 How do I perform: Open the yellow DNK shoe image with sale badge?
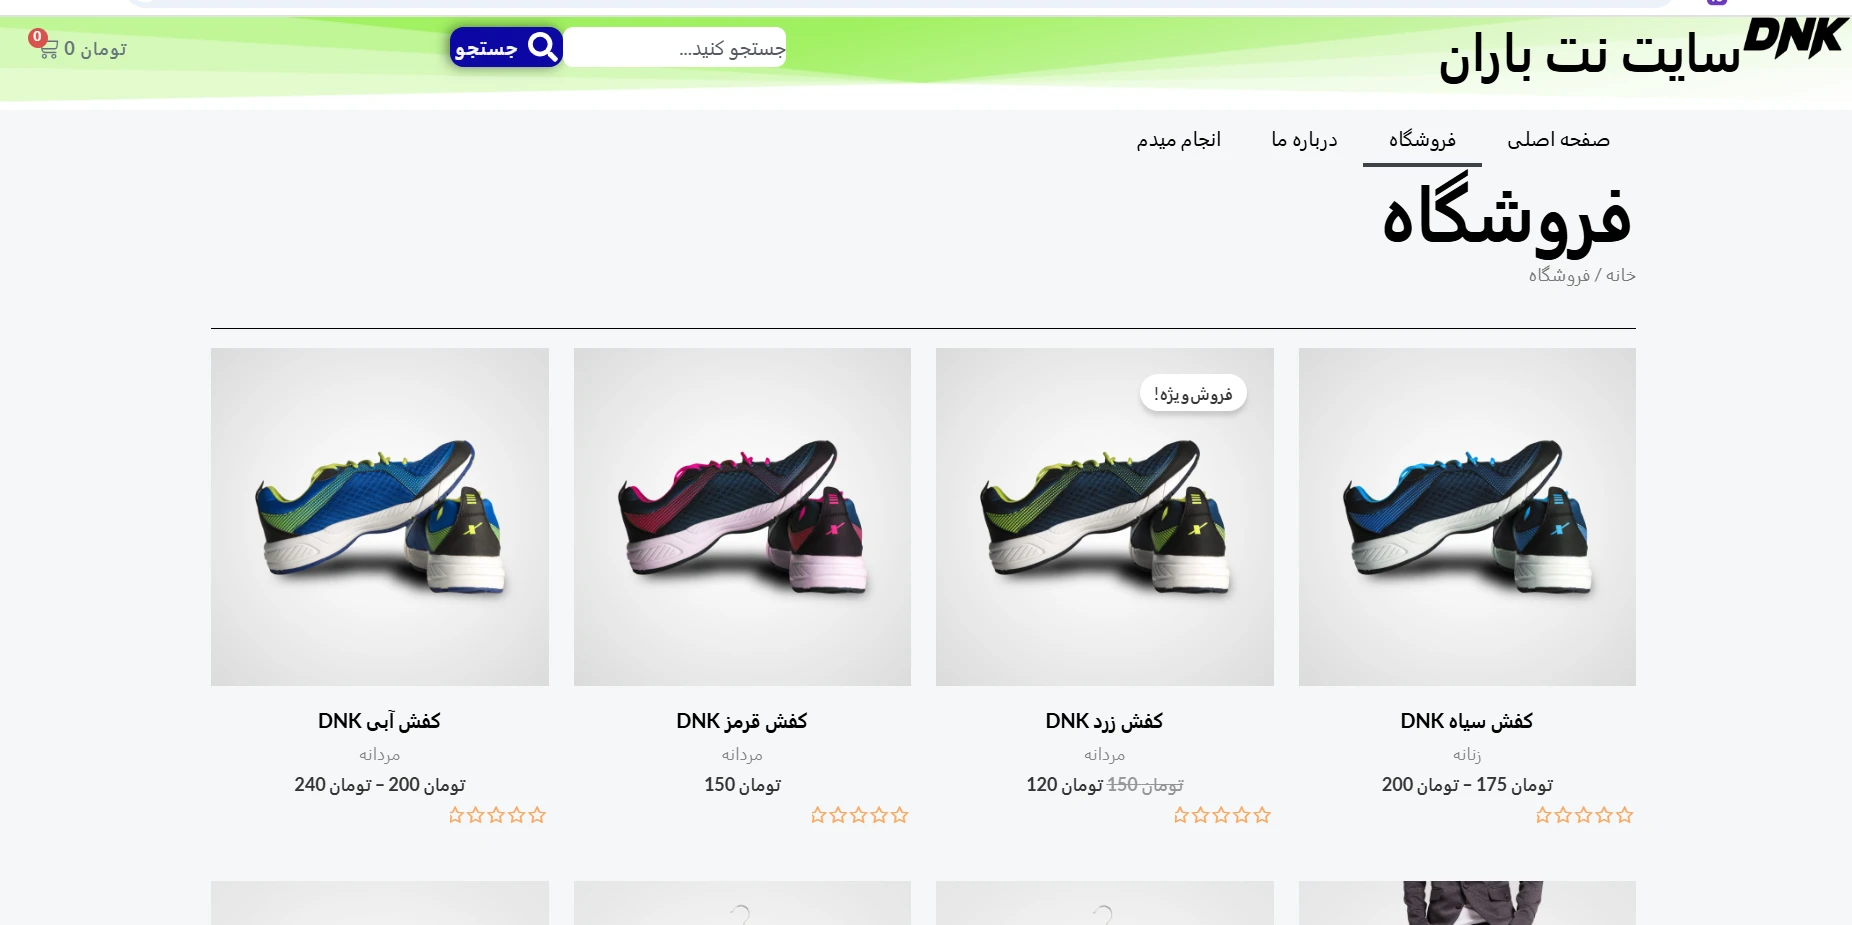point(1105,517)
